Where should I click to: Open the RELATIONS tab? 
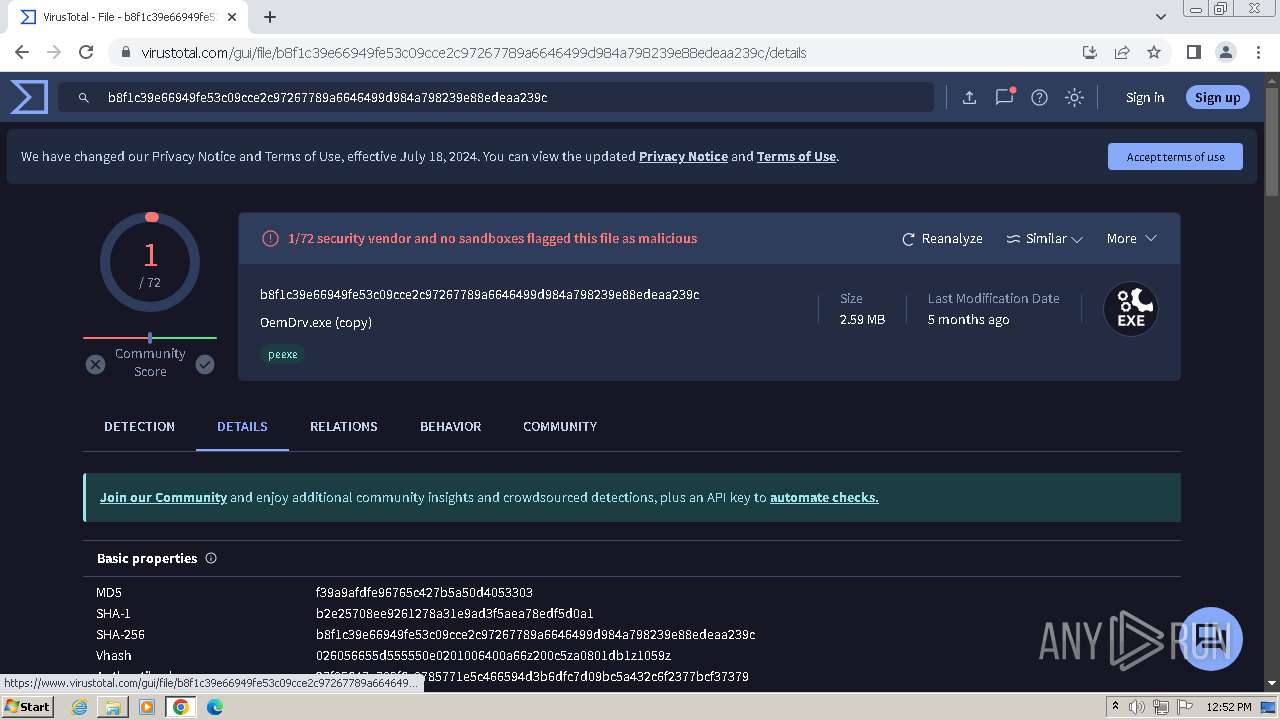click(x=343, y=426)
